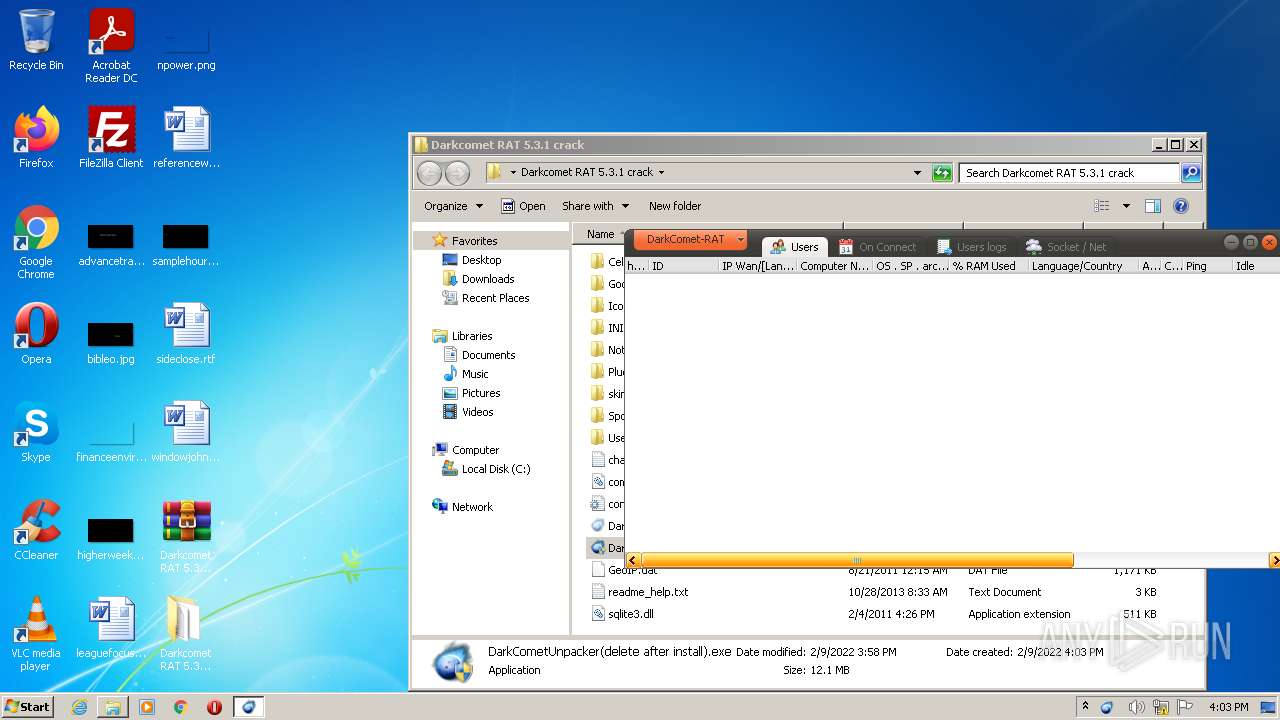Viewport: 1280px width, 720px height.
Task: Click in the Search Darkcomet RAT 5.3.1 crack field
Action: [1069, 173]
